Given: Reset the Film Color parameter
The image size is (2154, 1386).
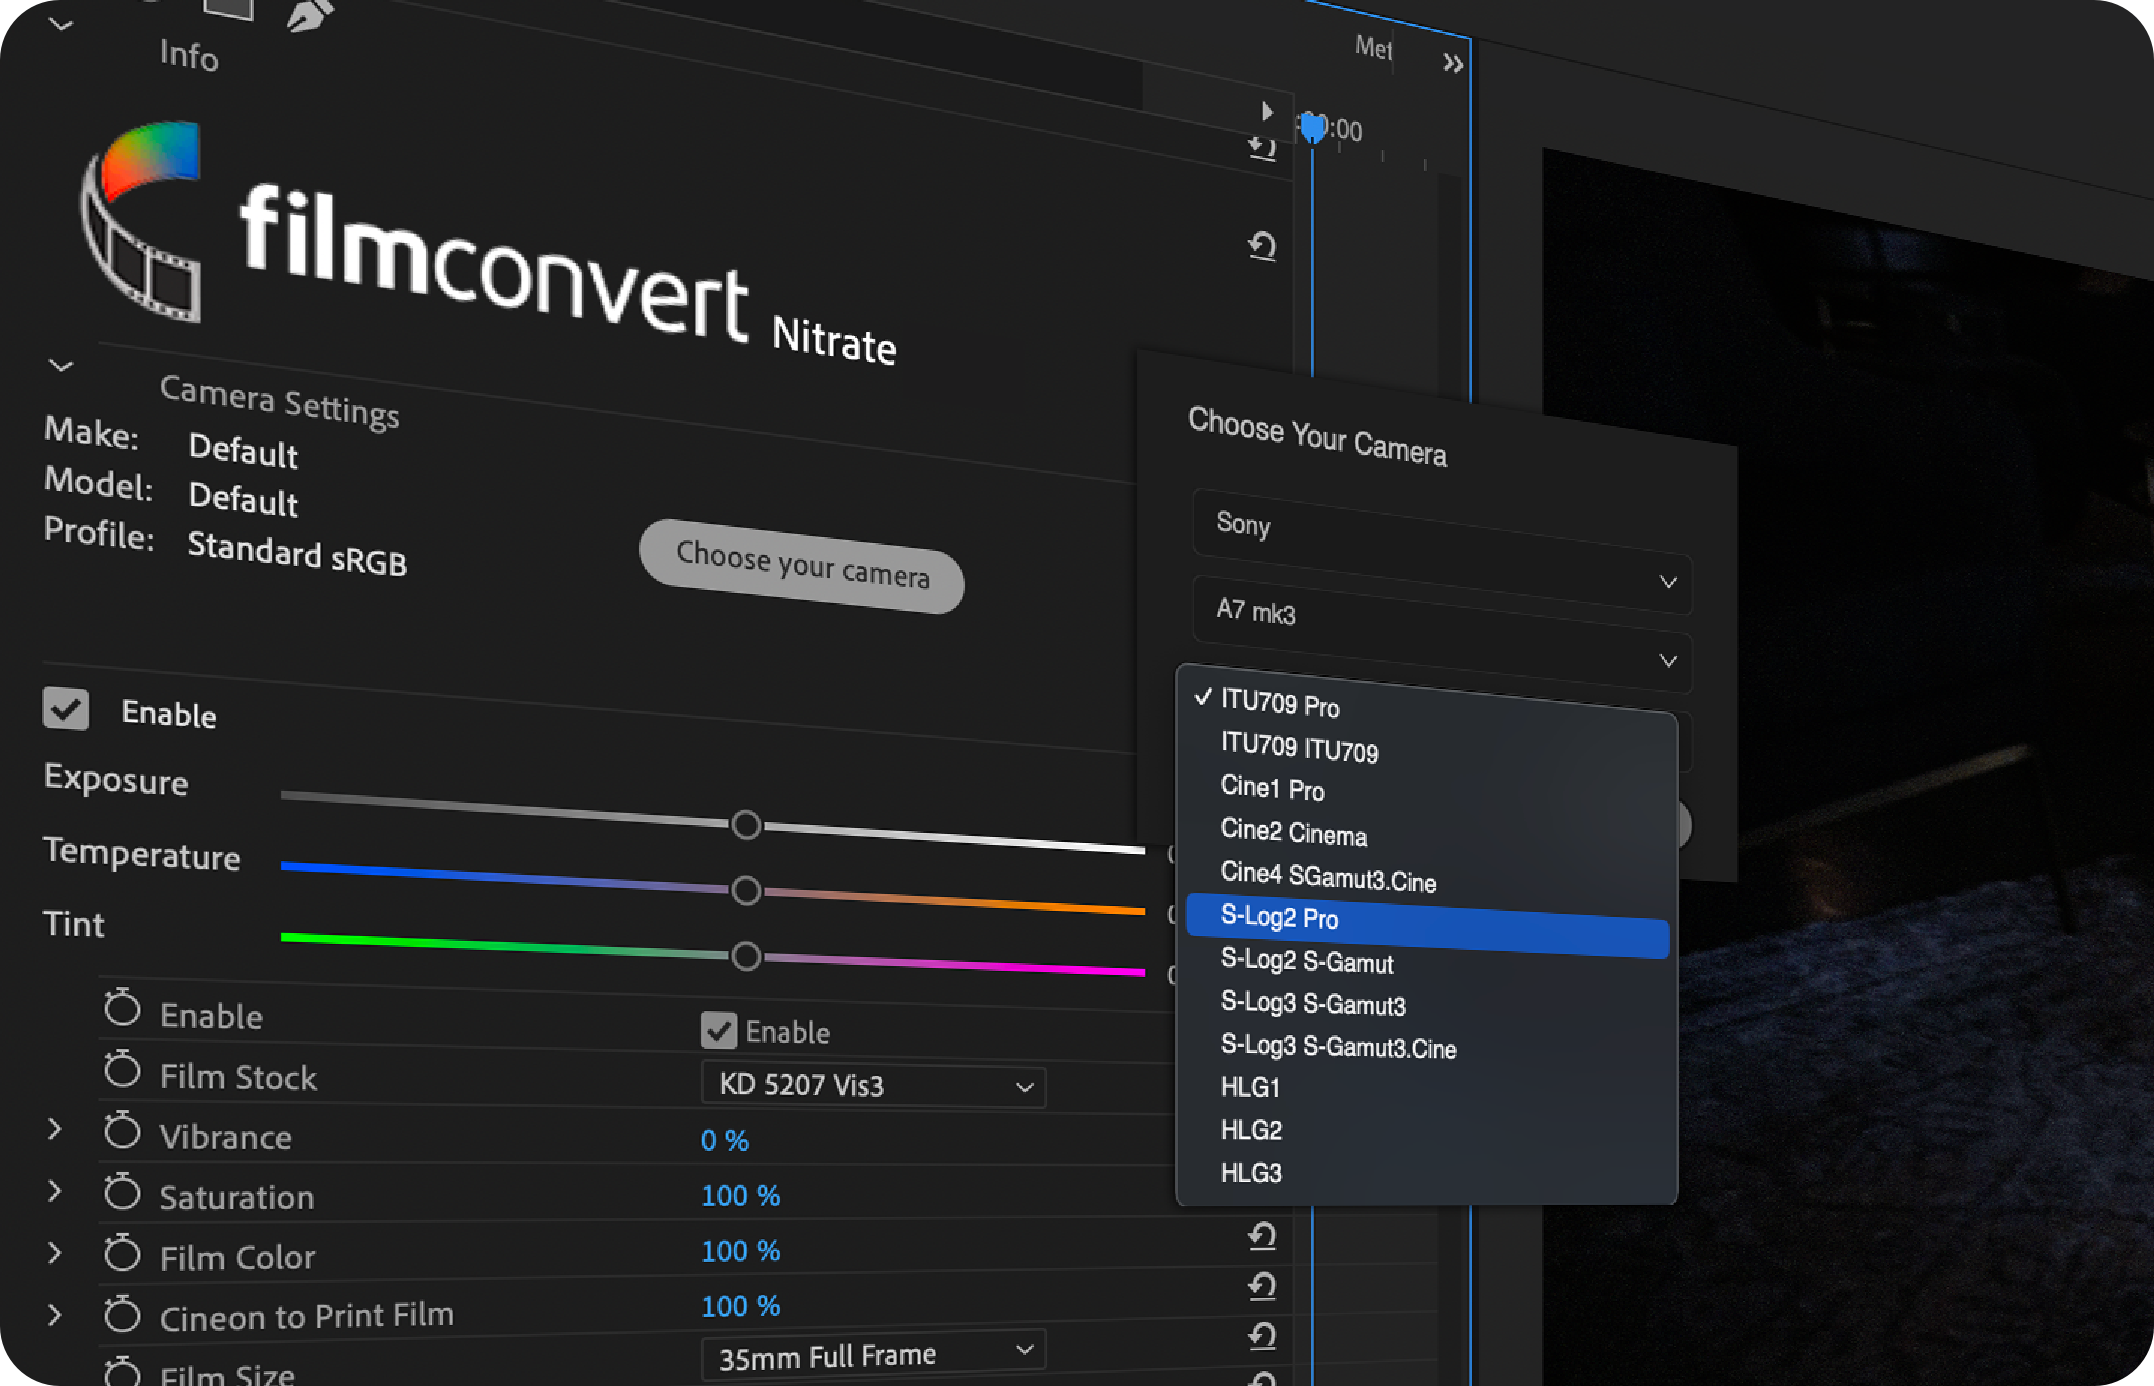Looking at the screenshot, I should pos(1262,1237).
